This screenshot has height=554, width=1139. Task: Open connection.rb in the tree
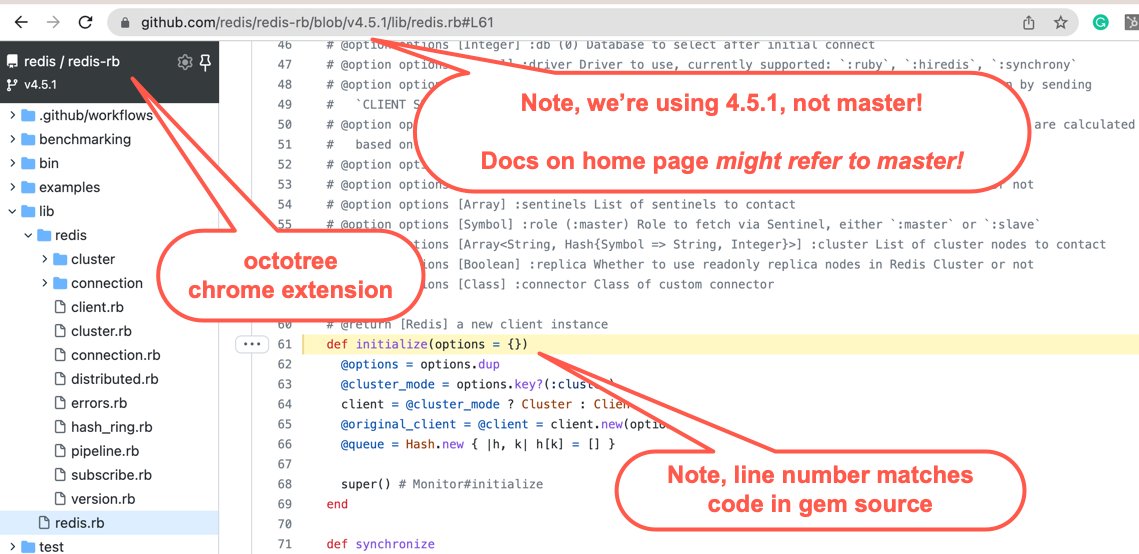pos(115,355)
